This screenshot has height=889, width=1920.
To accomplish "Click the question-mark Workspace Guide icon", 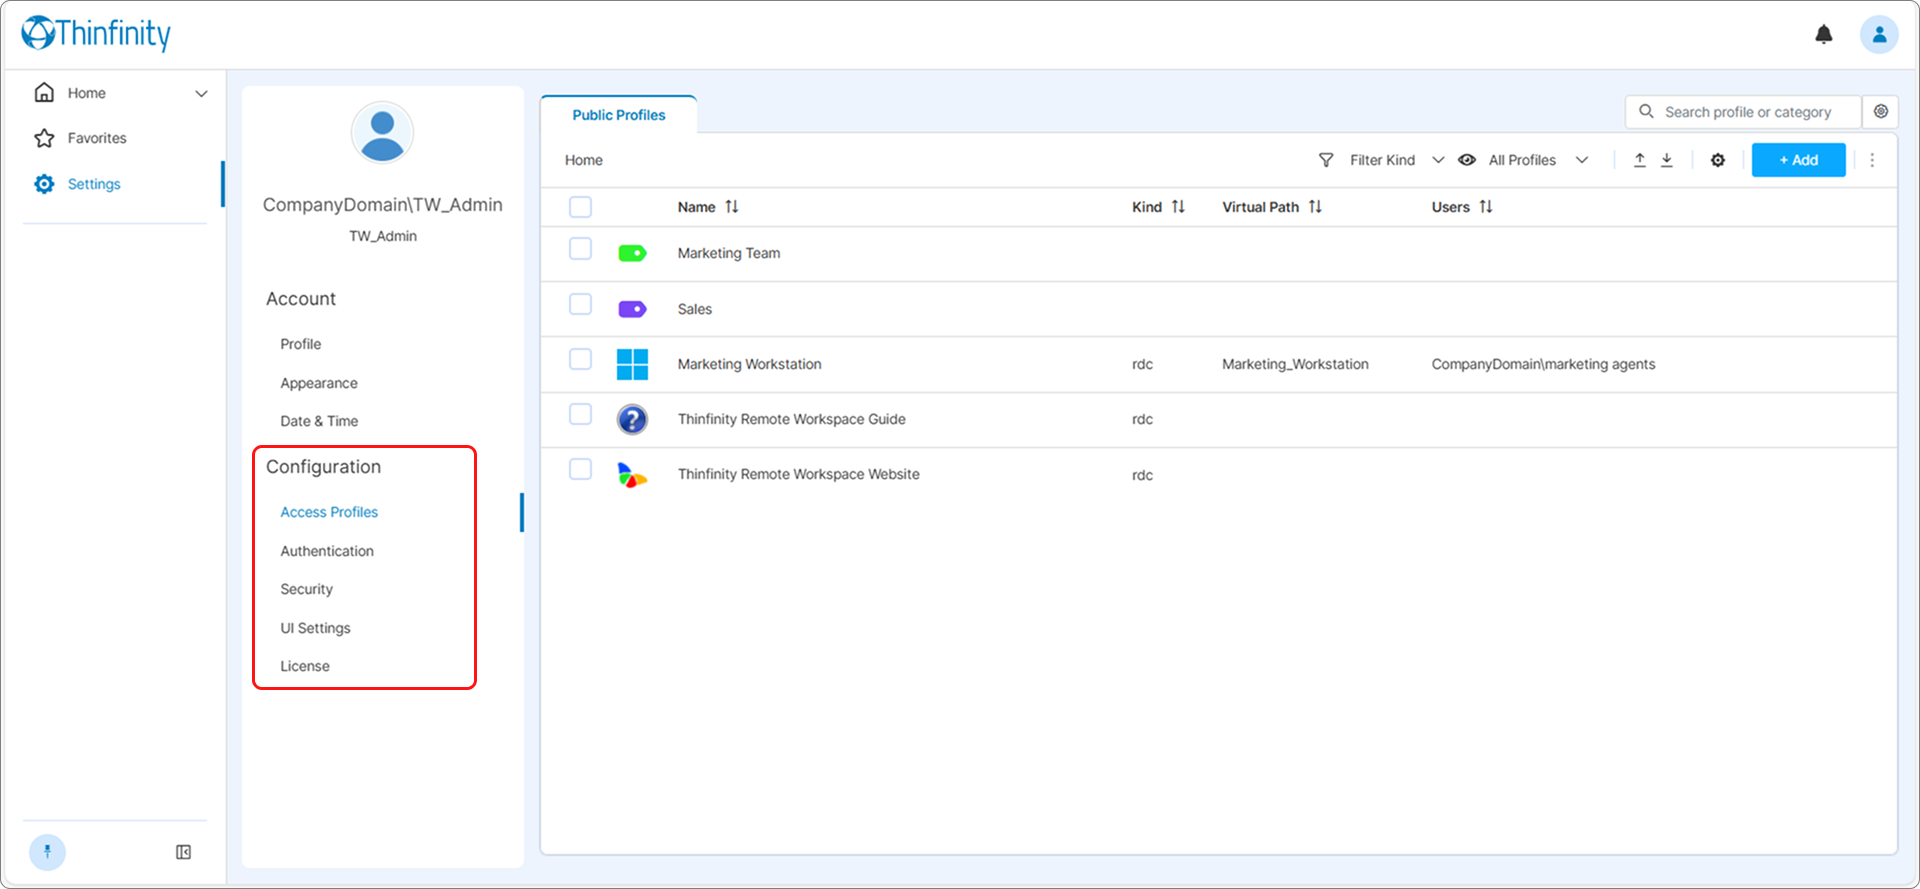I will (x=632, y=419).
